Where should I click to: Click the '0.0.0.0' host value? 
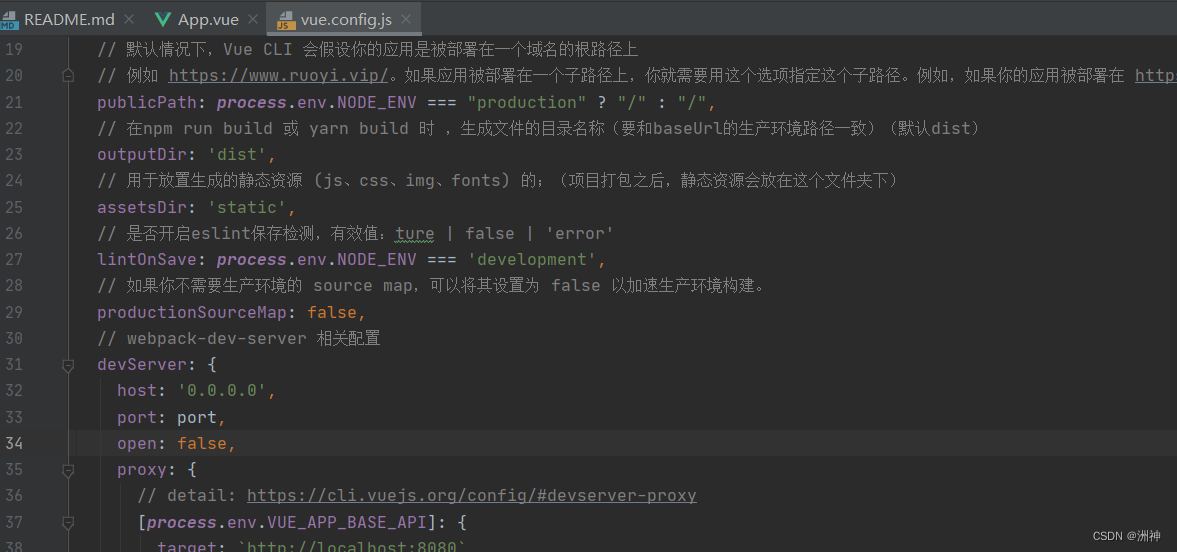point(221,391)
